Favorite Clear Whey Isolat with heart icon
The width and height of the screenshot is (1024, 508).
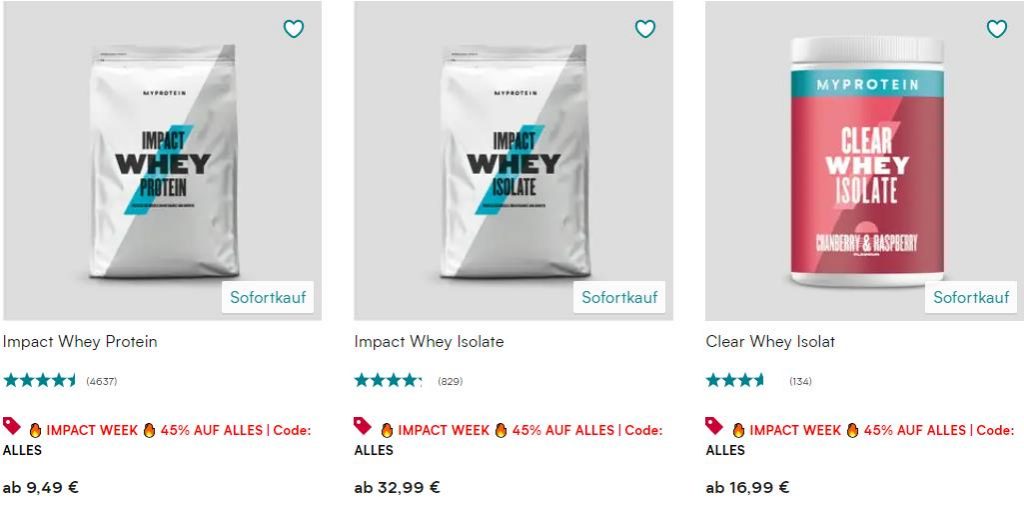point(996,29)
